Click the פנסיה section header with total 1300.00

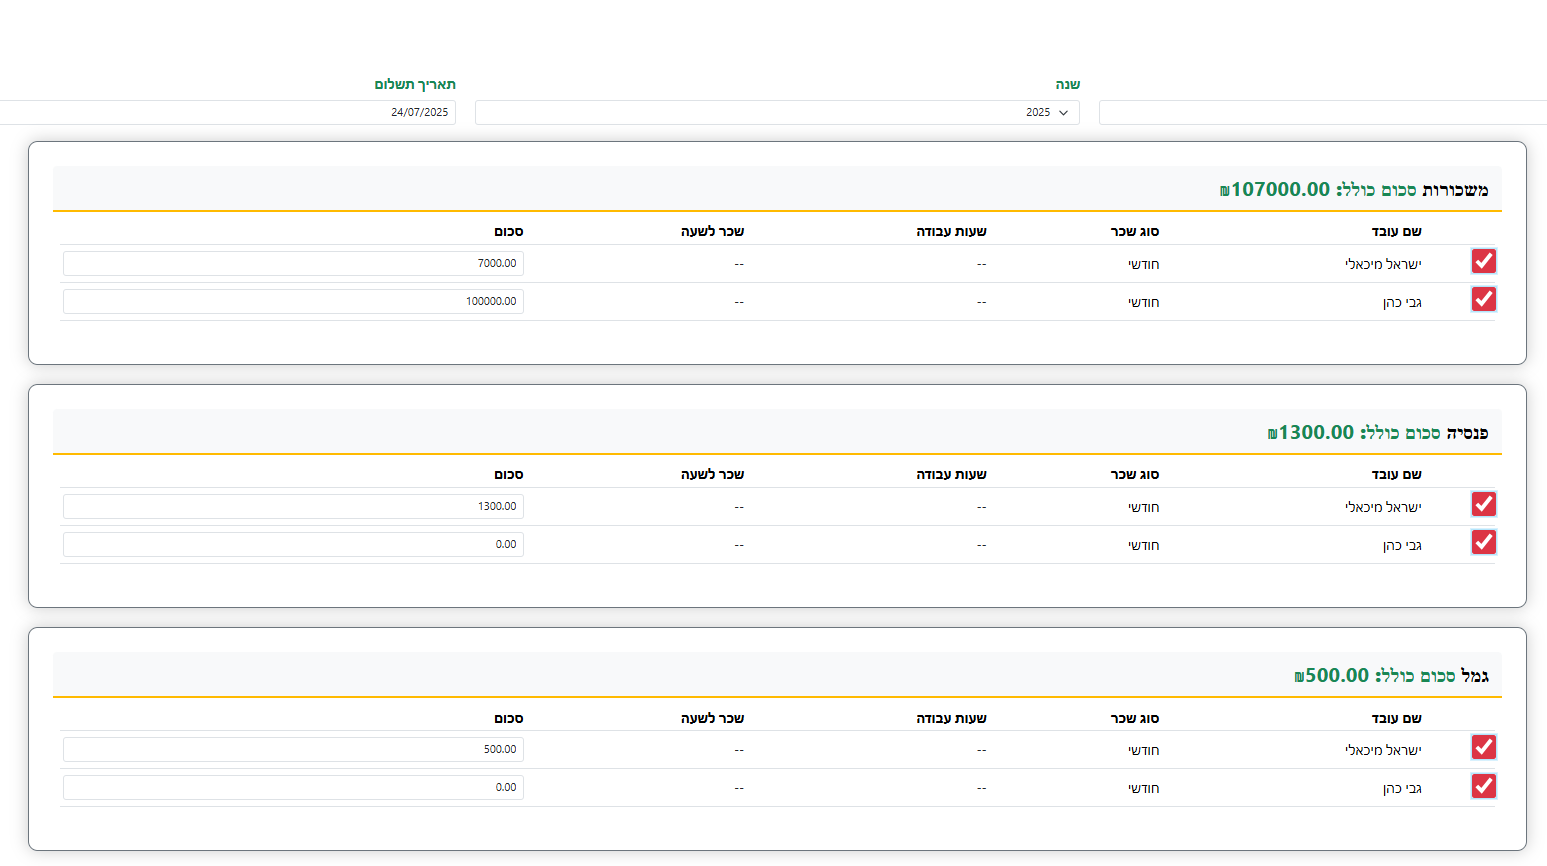pyautogui.click(x=1377, y=433)
